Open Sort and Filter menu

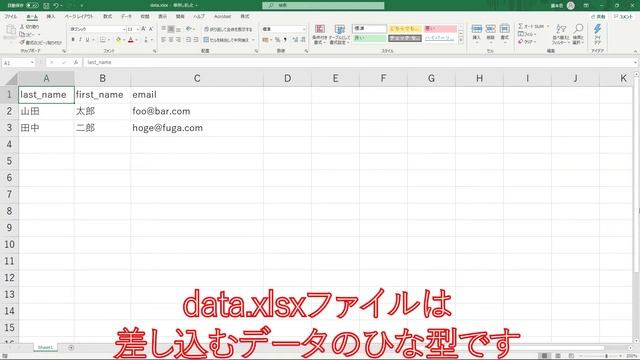coord(561,34)
